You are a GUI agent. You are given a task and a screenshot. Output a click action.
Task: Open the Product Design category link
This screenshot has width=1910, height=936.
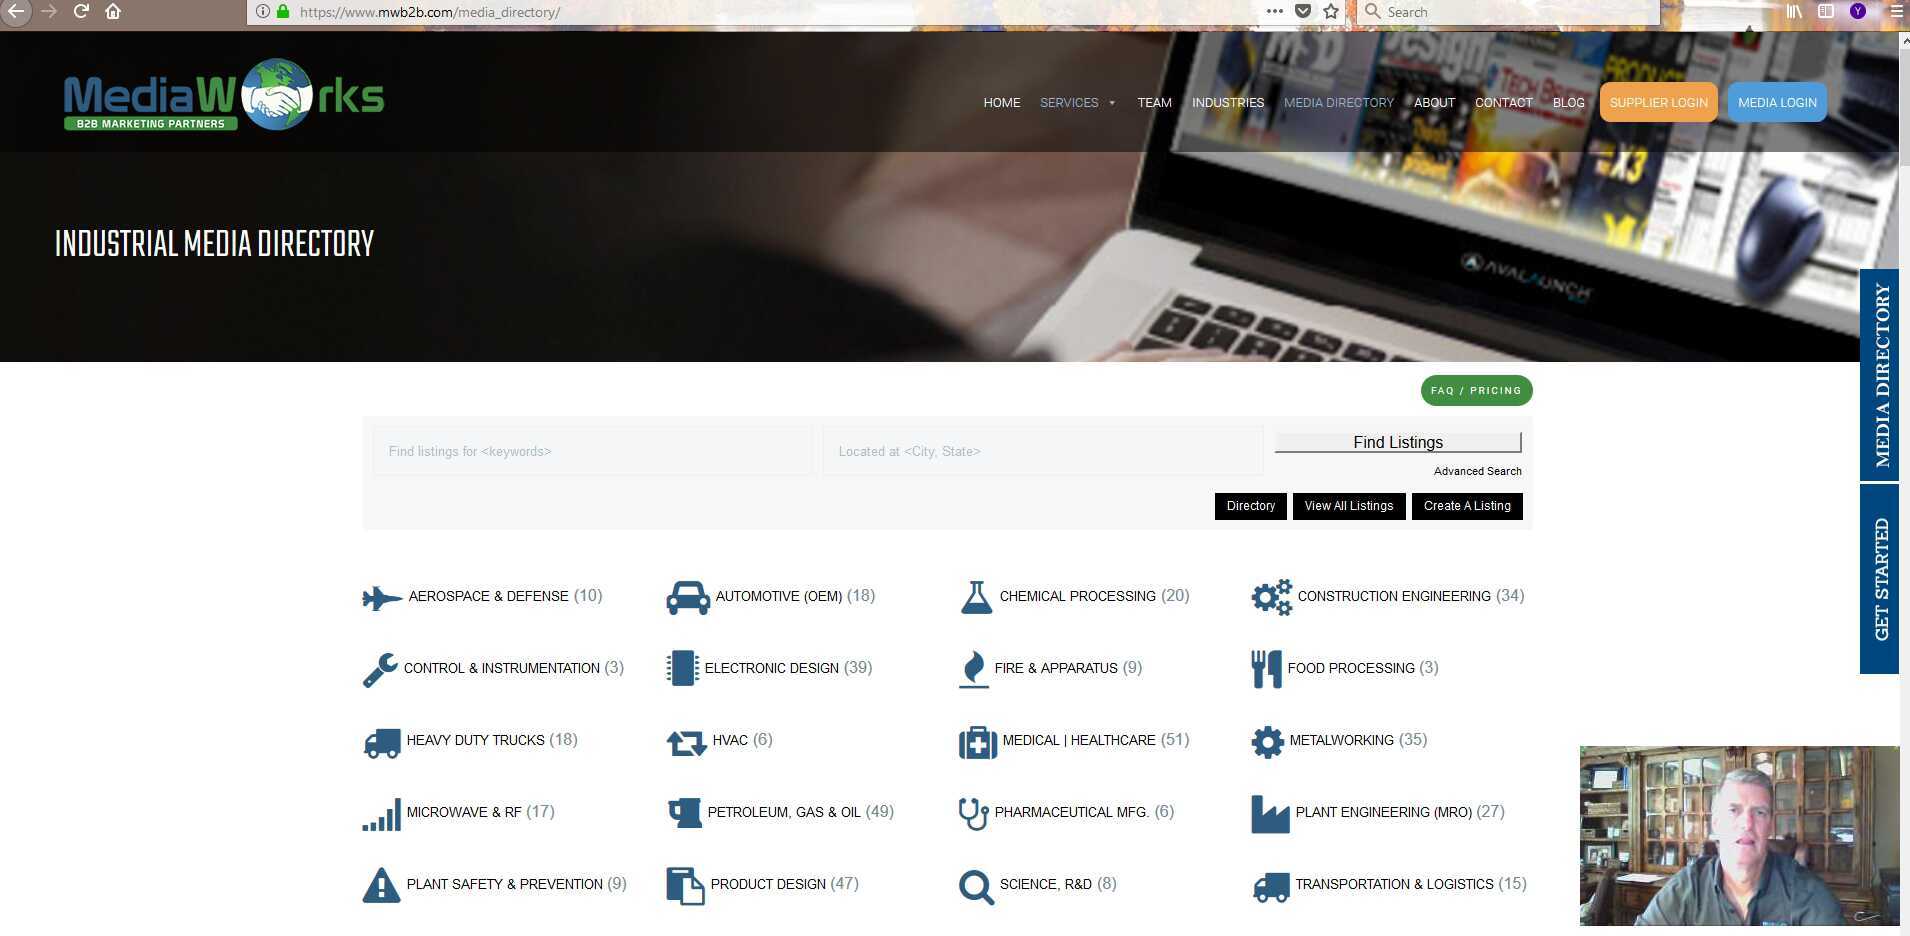[768, 885]
